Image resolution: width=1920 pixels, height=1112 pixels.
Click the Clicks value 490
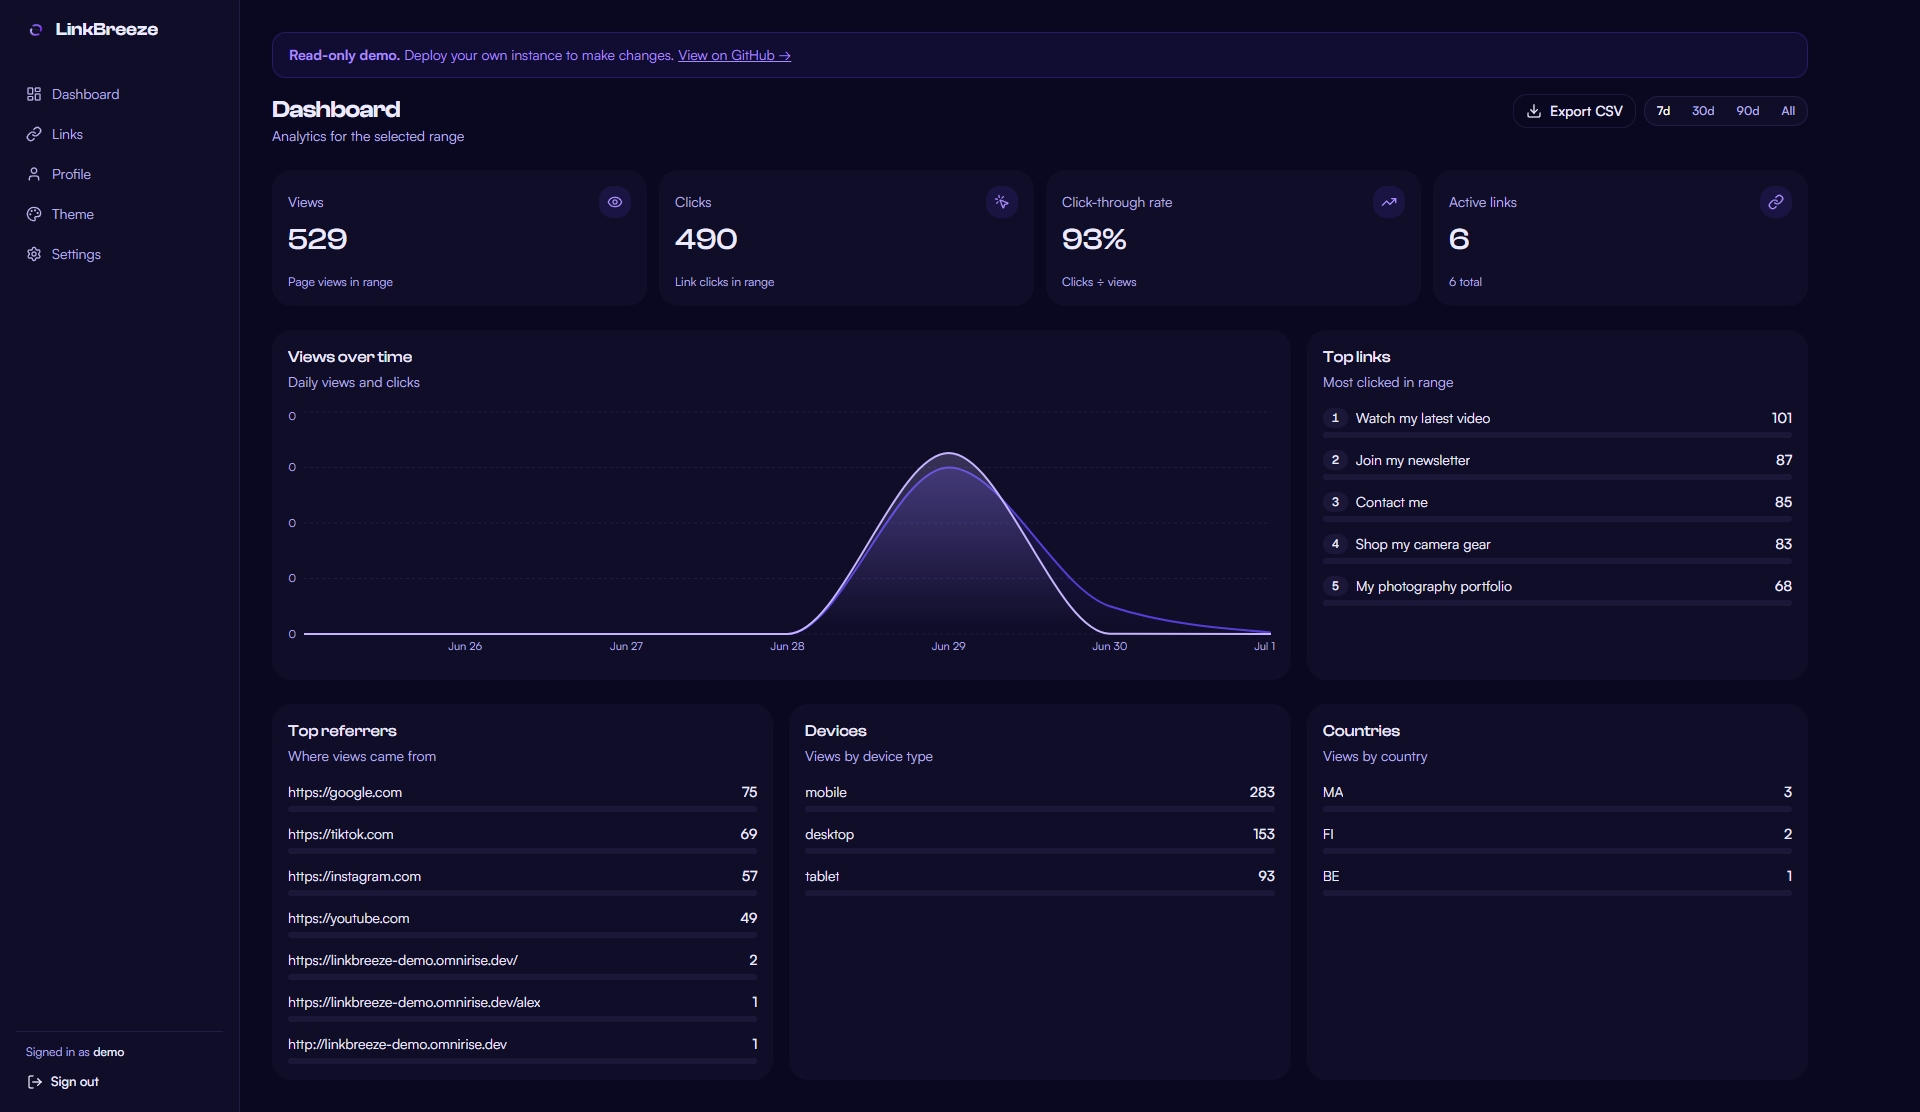(x=705, y=239)
